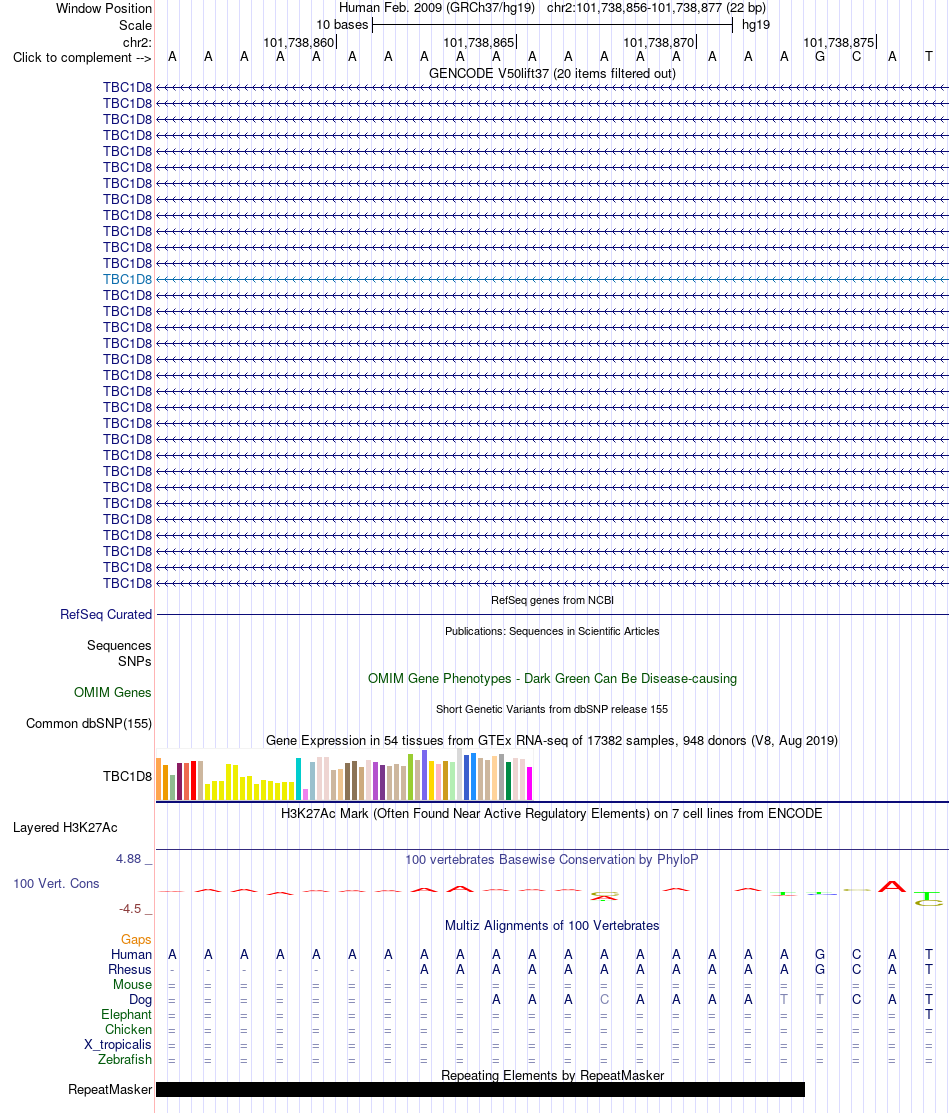The width and height of the screenshot is (950, 1113).
Task: Click the RefSeq Curated track label
Action: coord(106,615)
